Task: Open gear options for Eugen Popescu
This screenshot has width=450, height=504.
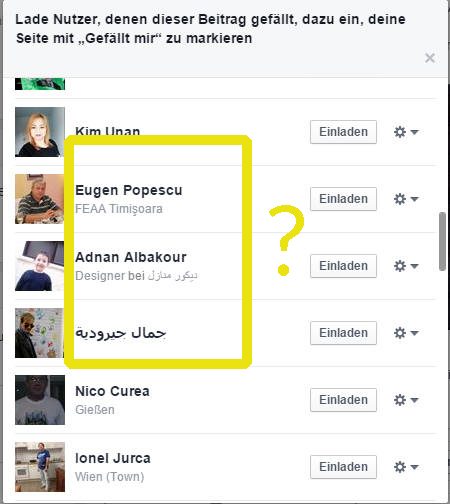Action: 406,199
